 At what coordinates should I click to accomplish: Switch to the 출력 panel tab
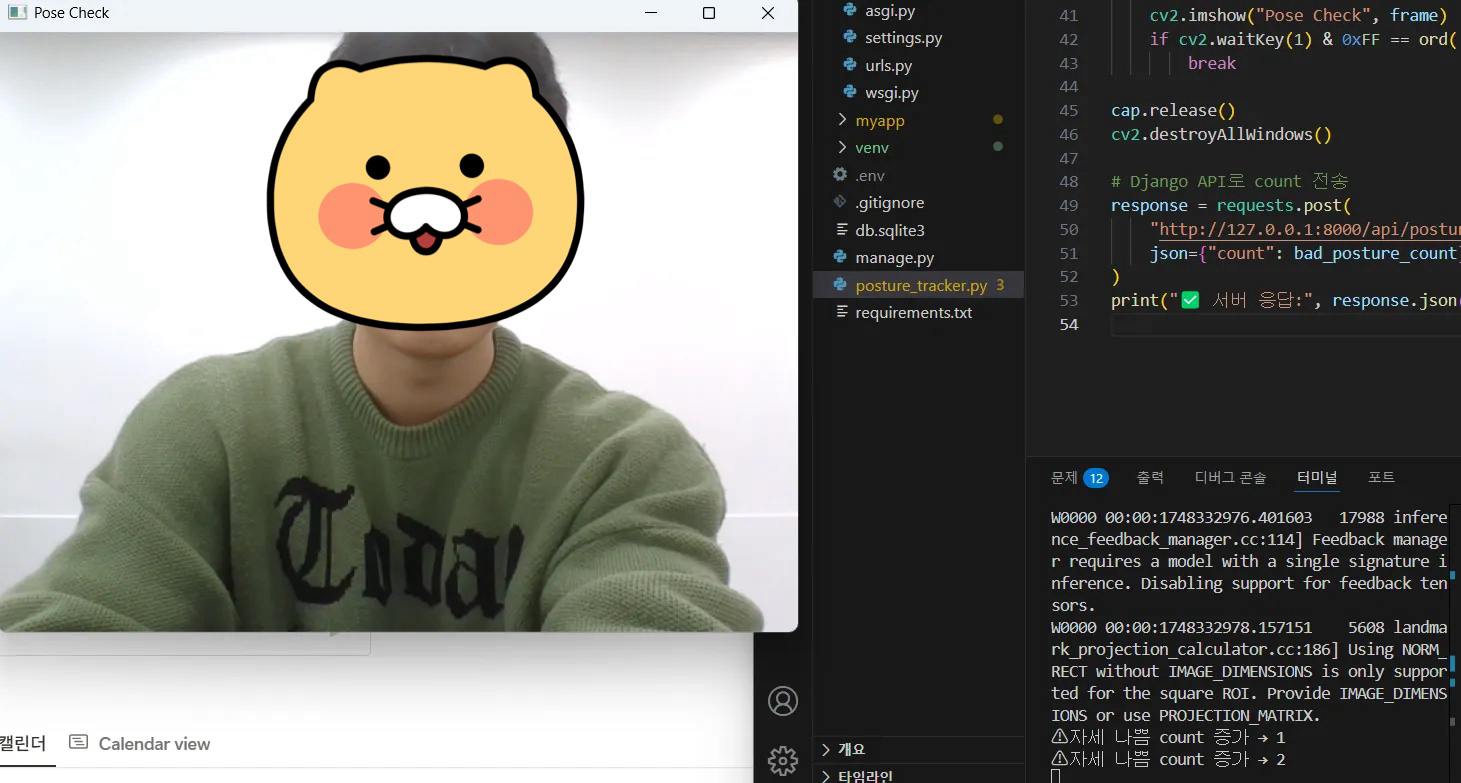coord(1150,478)
